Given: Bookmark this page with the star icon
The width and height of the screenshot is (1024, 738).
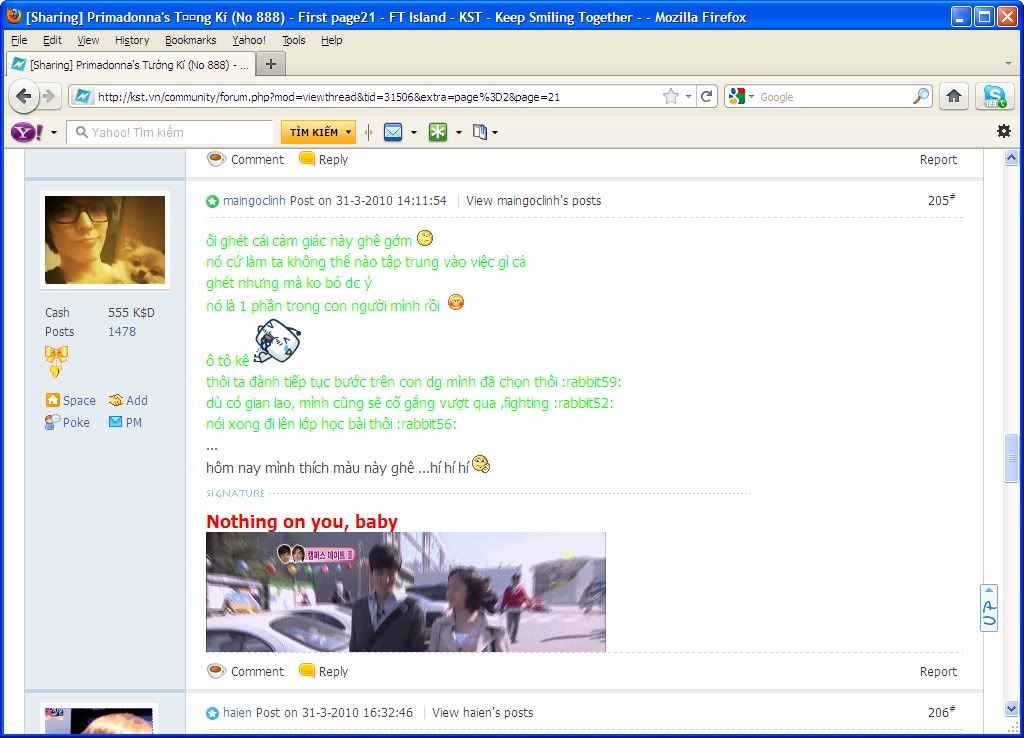Looking at the screenshot, I should (x=671, y=97).
